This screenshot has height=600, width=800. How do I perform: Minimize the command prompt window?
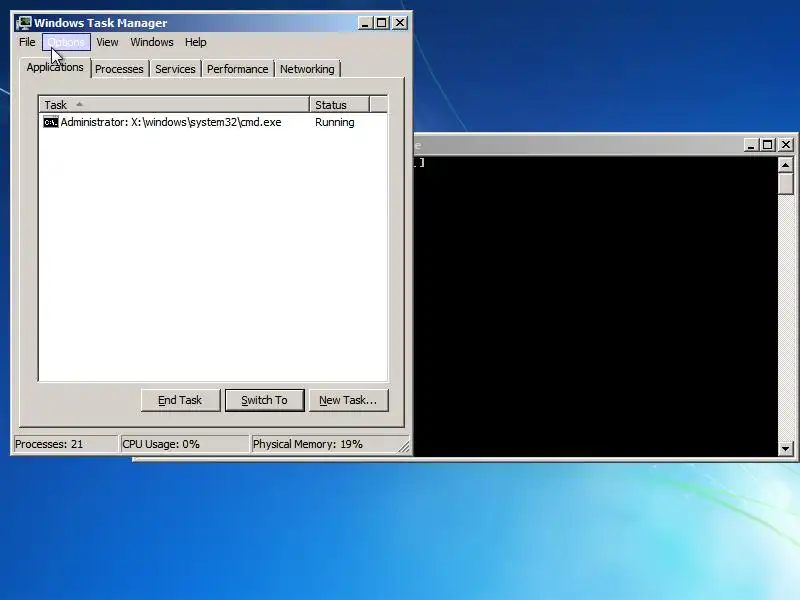(x=751, y=145)
